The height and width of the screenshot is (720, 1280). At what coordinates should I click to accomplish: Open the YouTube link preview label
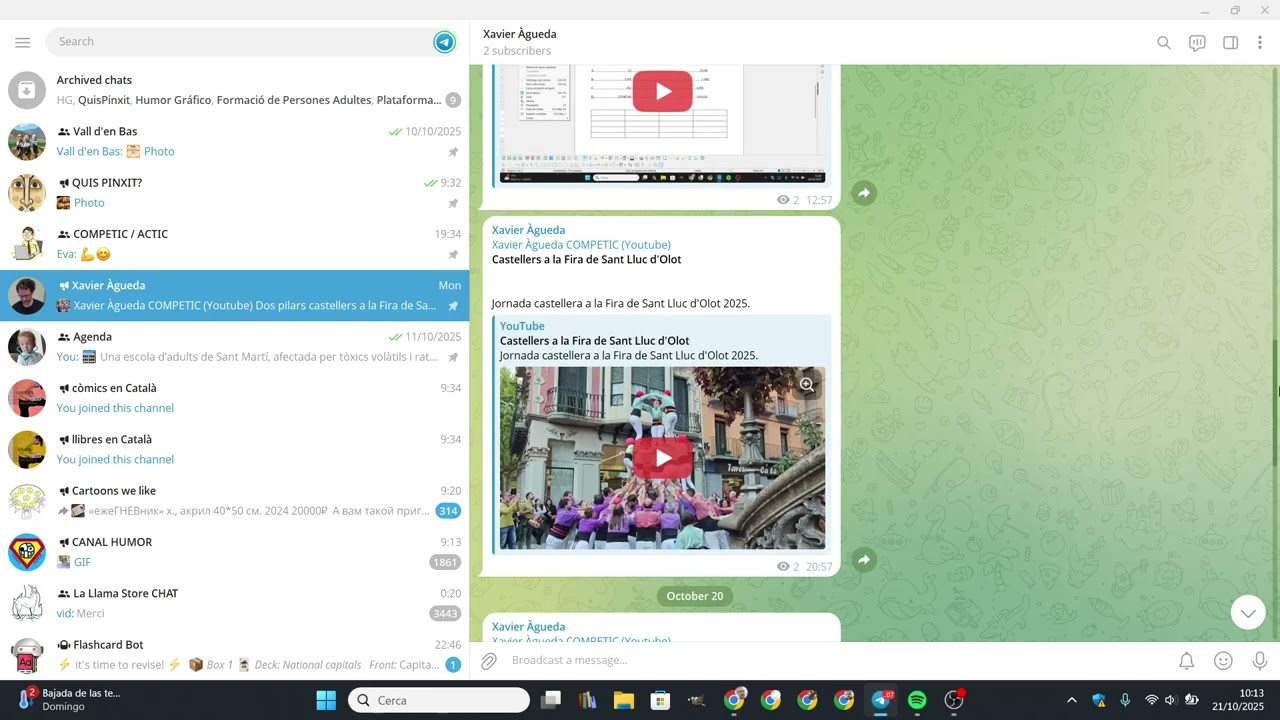[x=522, y=326]
